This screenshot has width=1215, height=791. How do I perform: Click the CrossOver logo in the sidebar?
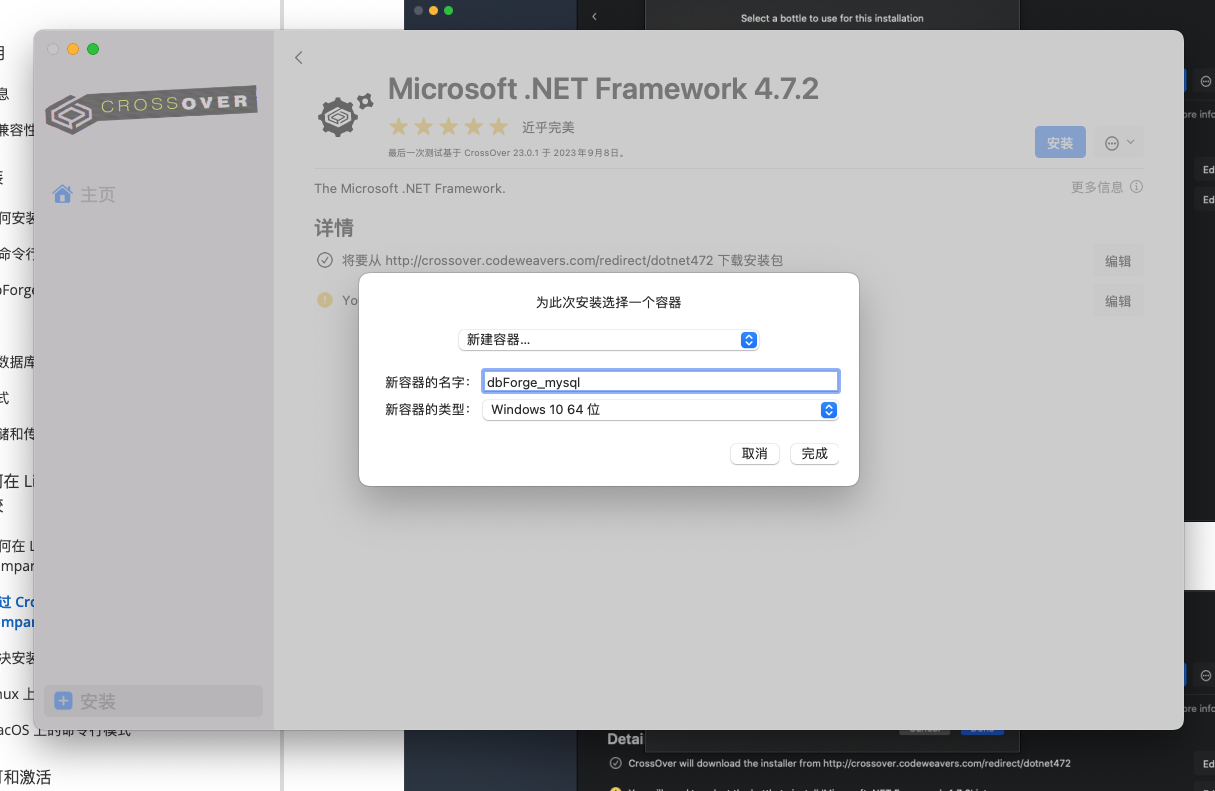pos(152,109)
